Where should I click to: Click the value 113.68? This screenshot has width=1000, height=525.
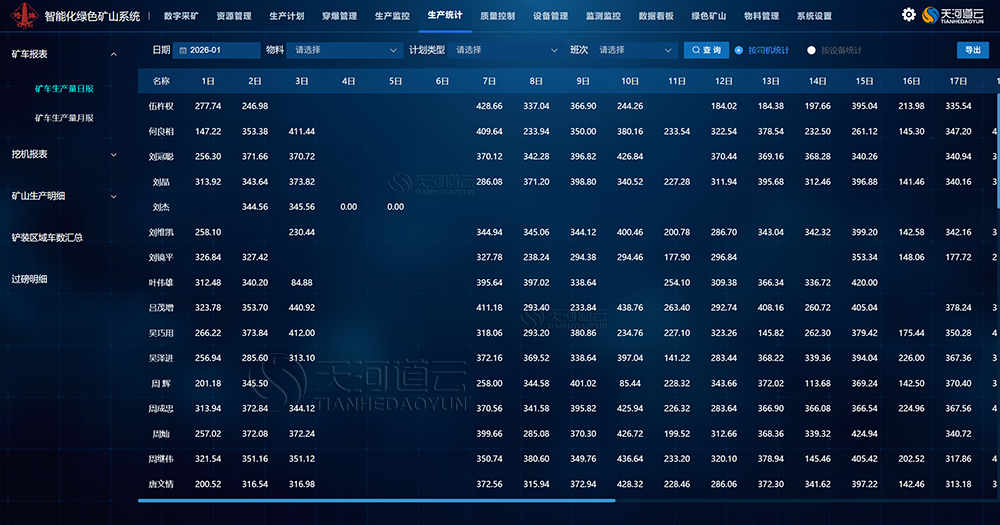pyautogui.click(x=818, y=383)
